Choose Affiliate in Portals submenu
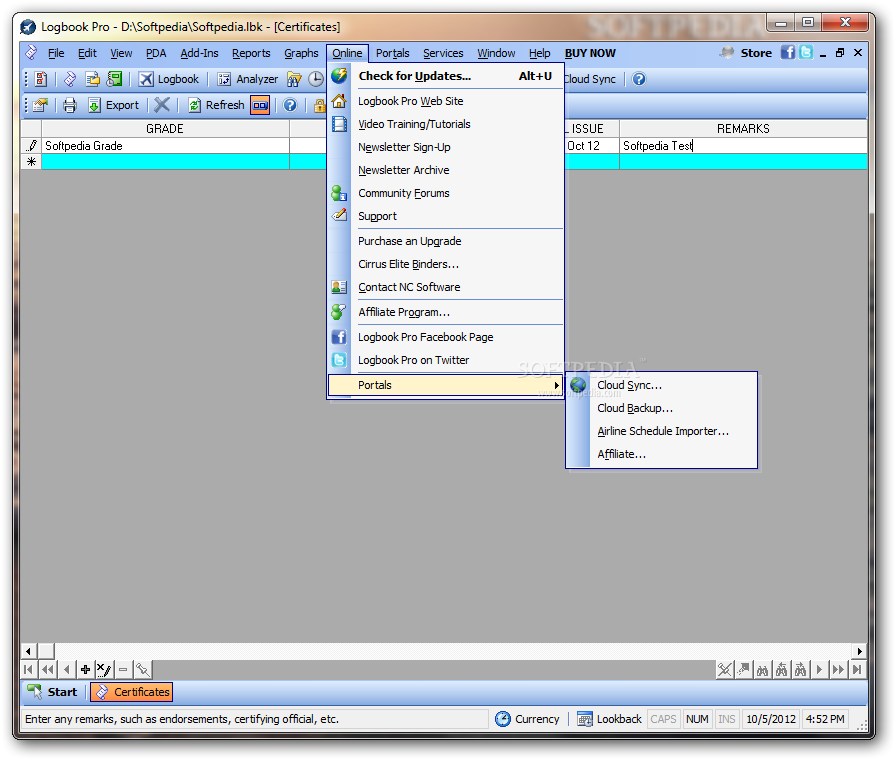This screenshot has height=760, width=896. tap(662, 454)
